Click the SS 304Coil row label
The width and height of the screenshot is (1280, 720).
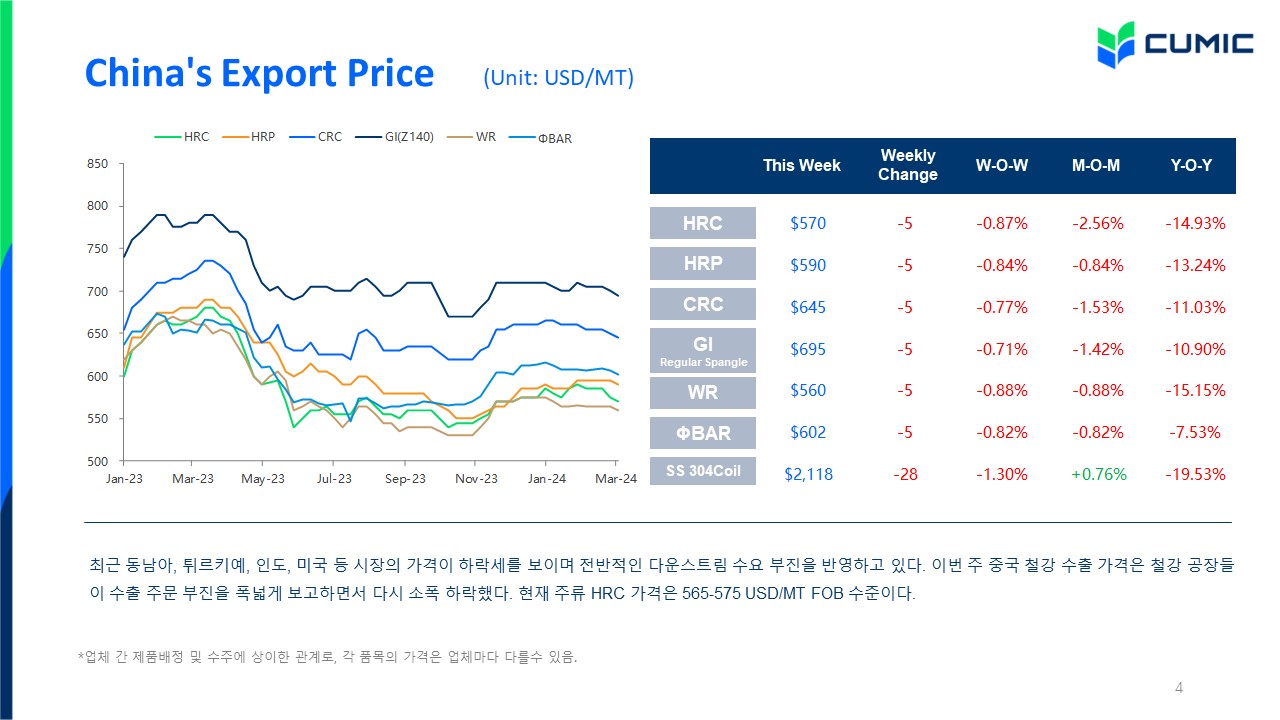(x=702, y=470)
